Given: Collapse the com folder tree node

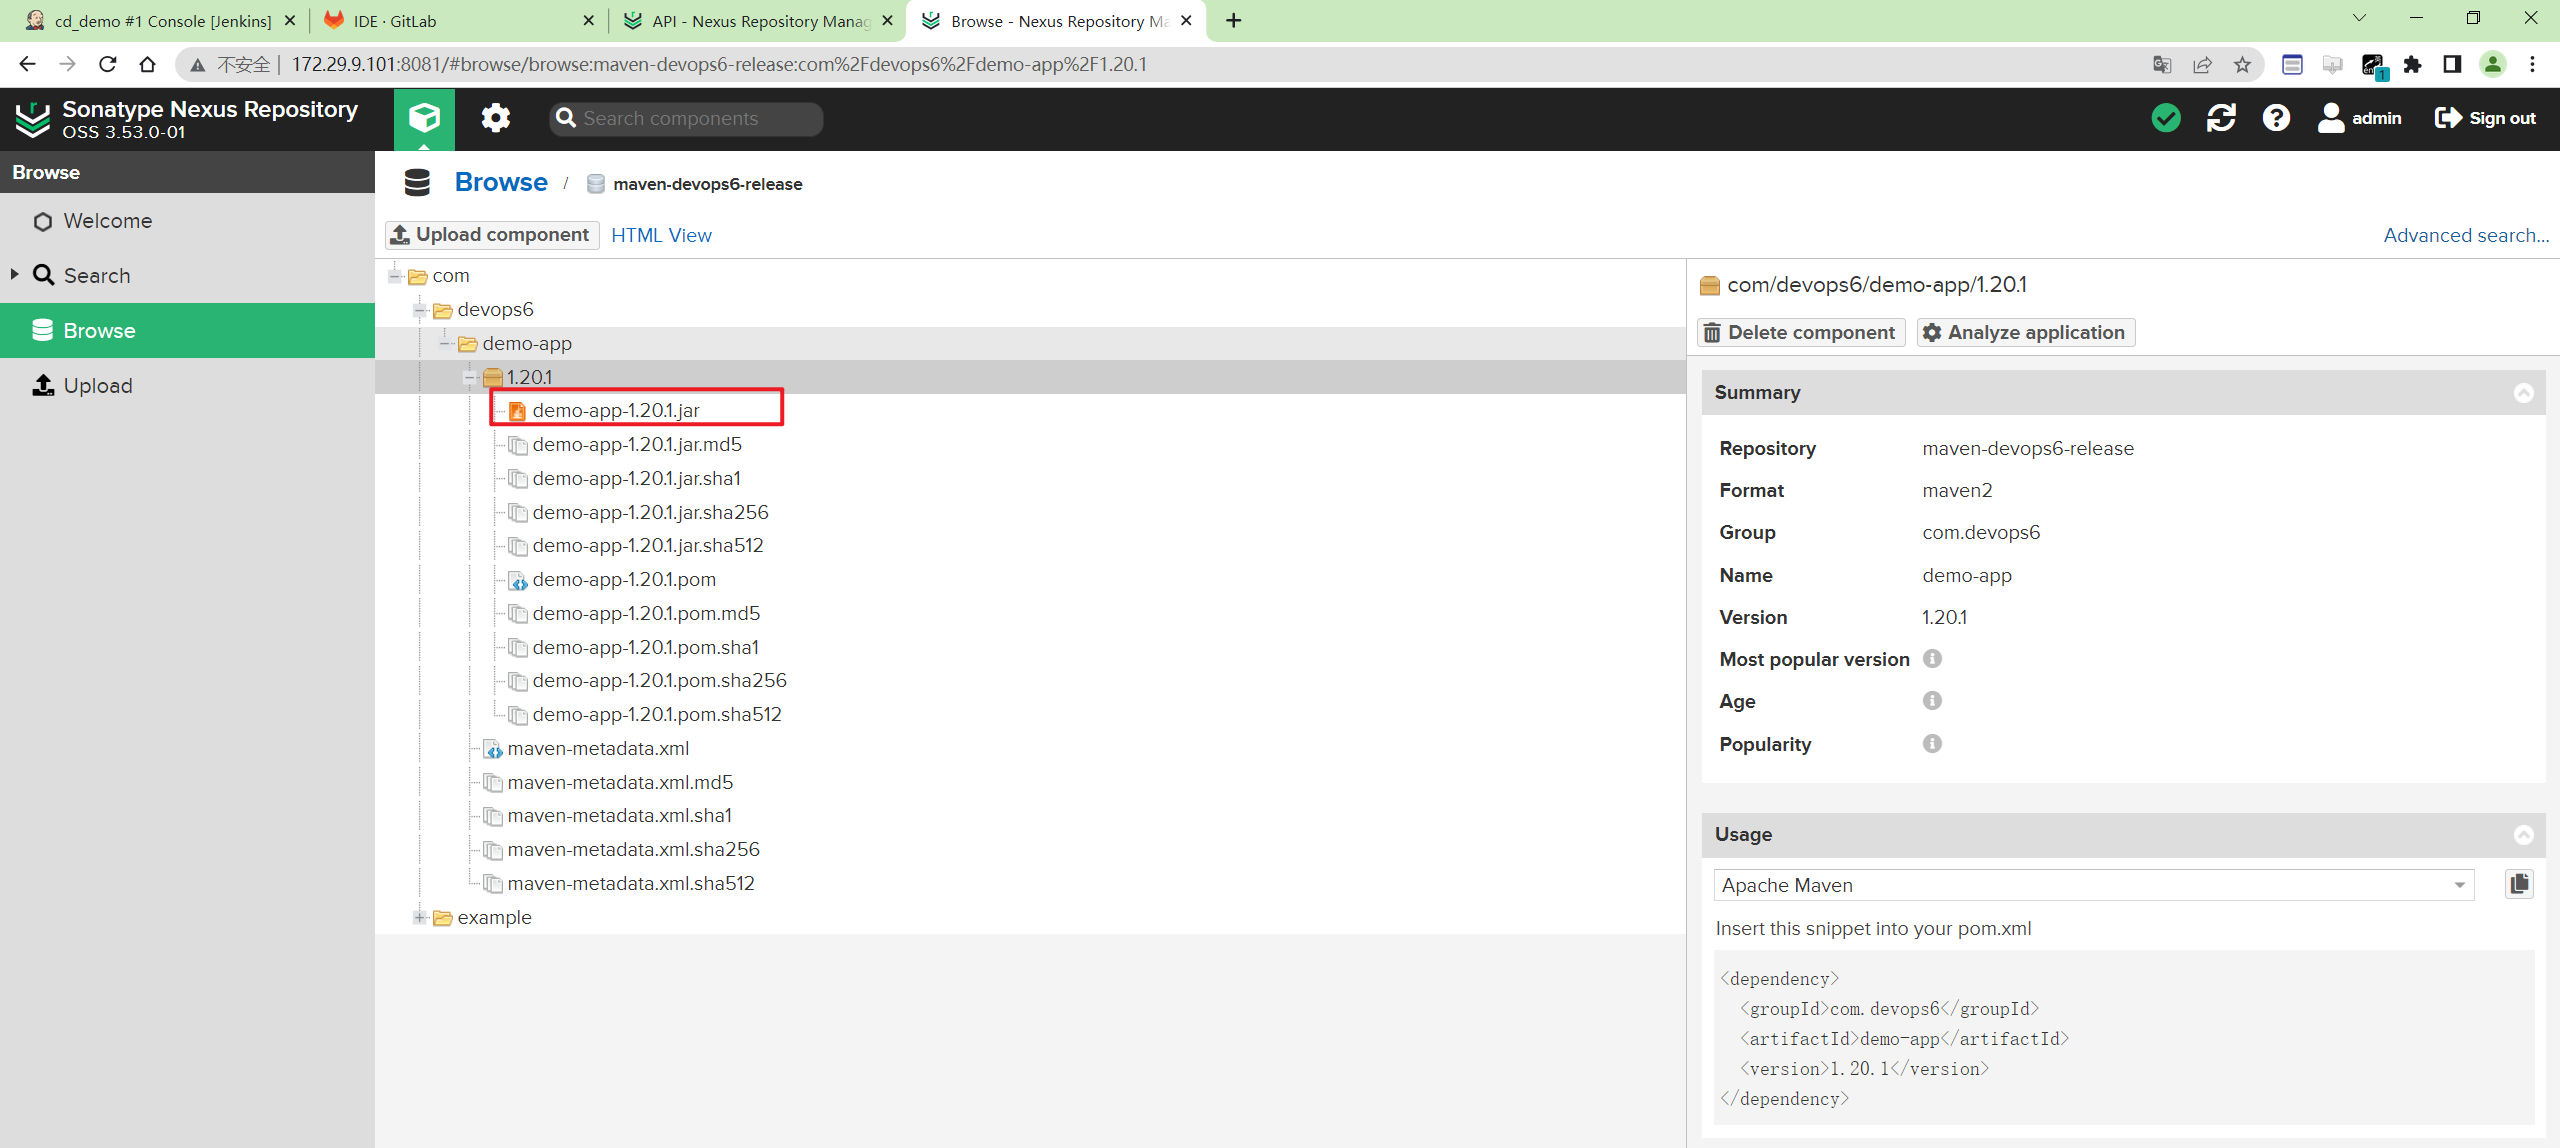Looking at the screenshot, I should point(395,275).
